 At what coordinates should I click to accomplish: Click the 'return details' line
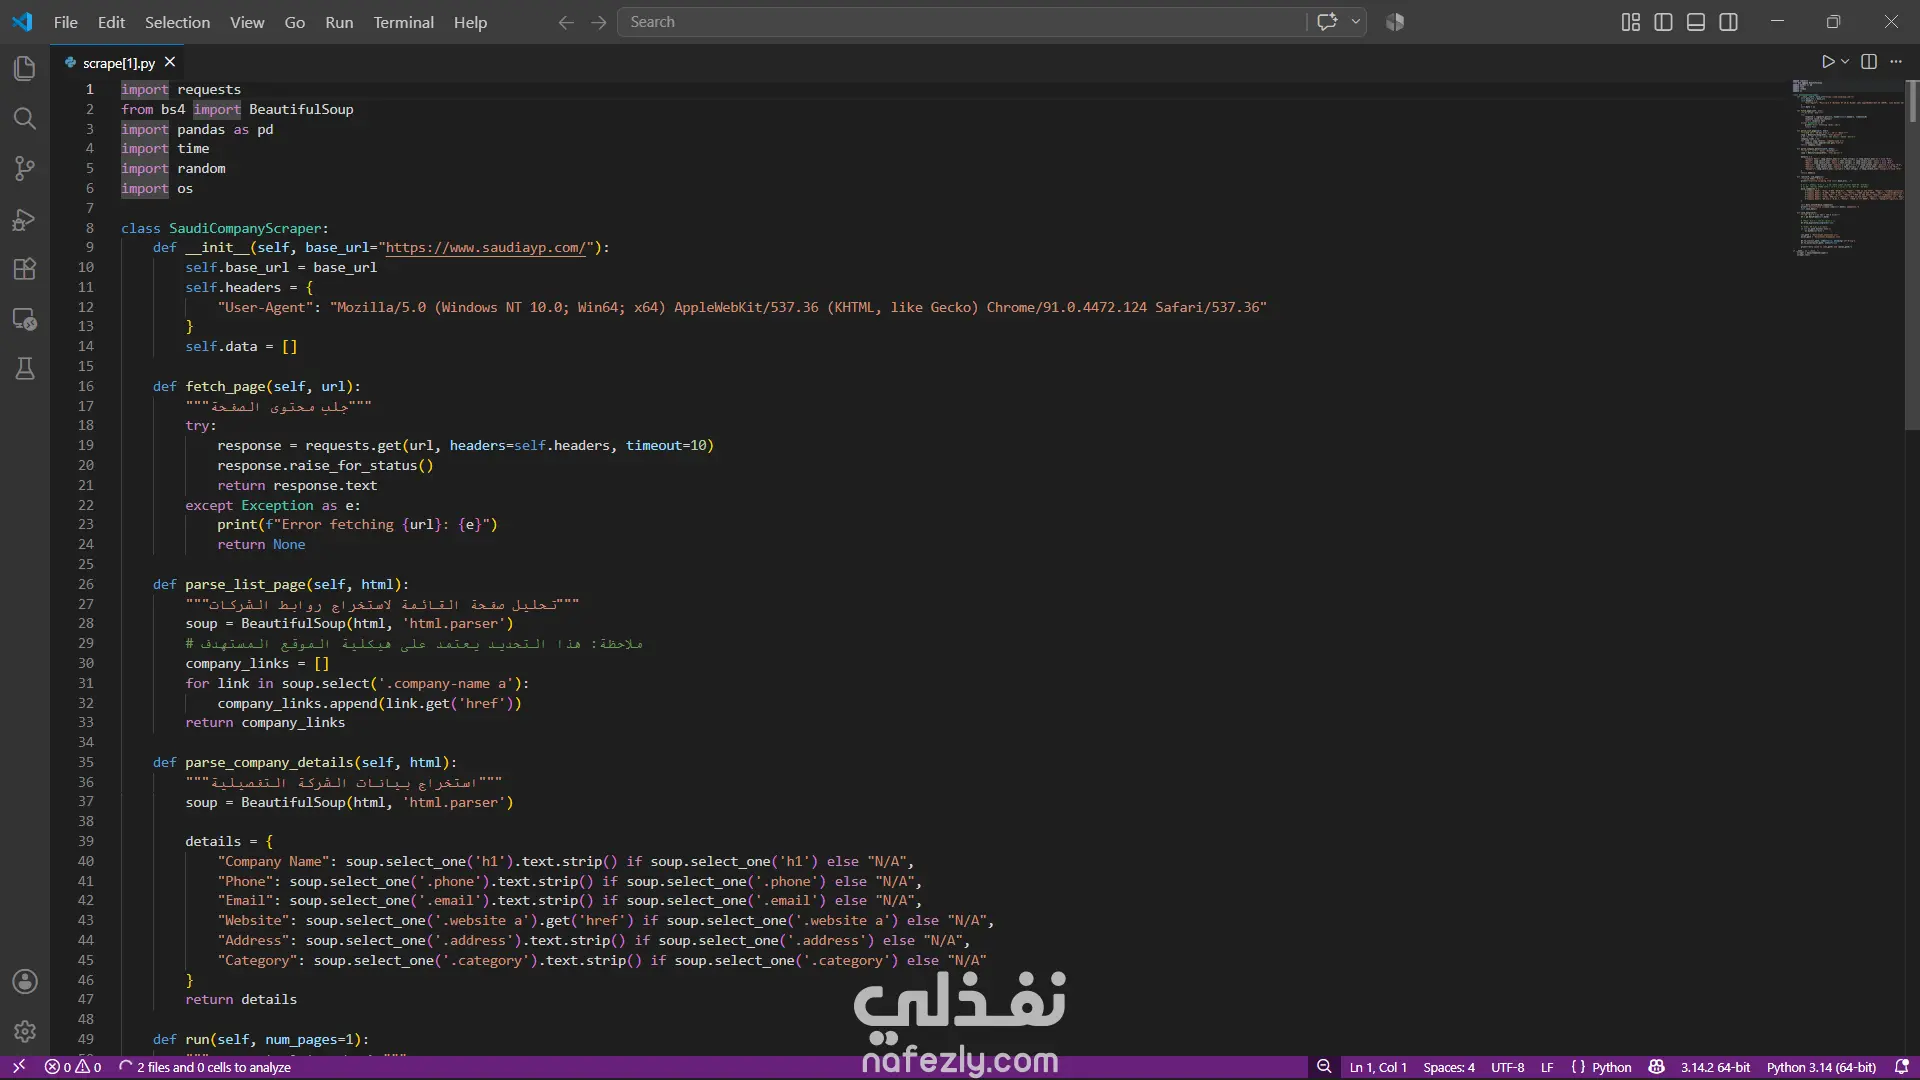tap(241, 1000)
